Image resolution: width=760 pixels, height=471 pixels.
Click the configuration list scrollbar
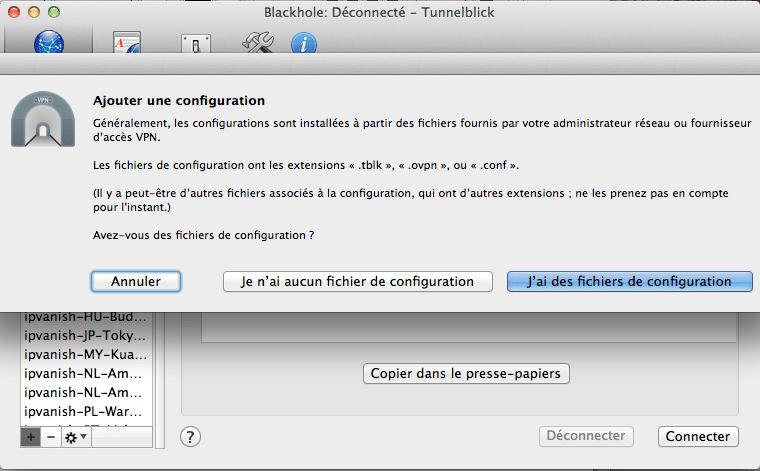click(159, 380)
